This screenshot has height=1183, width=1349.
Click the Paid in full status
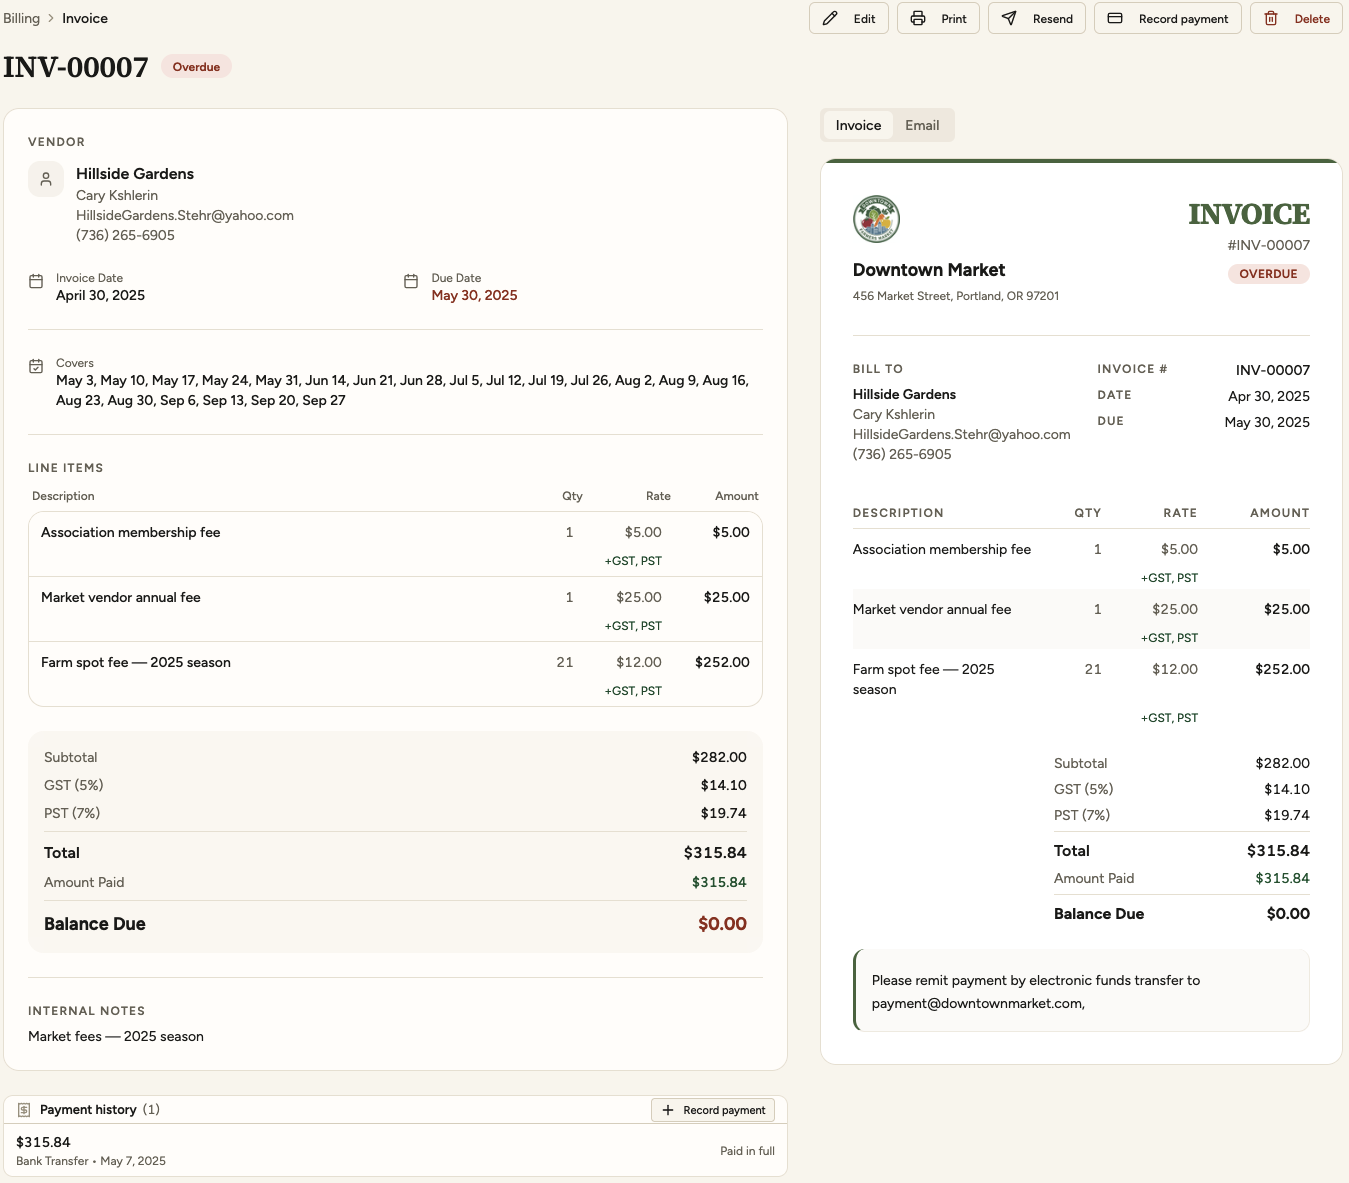click(x=747, y=1151)
